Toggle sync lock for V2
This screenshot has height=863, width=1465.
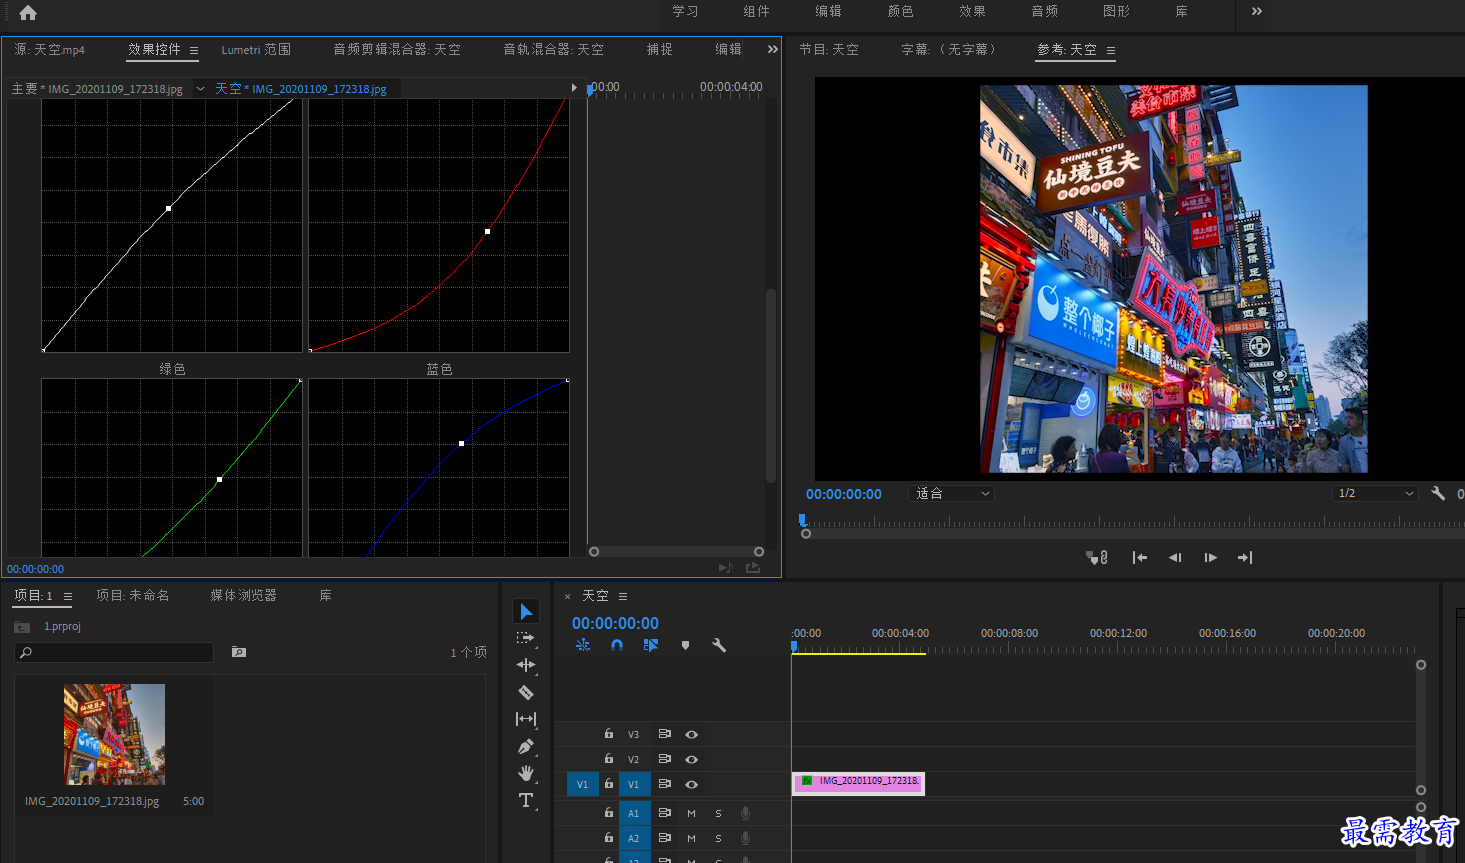tap(664, 759)
